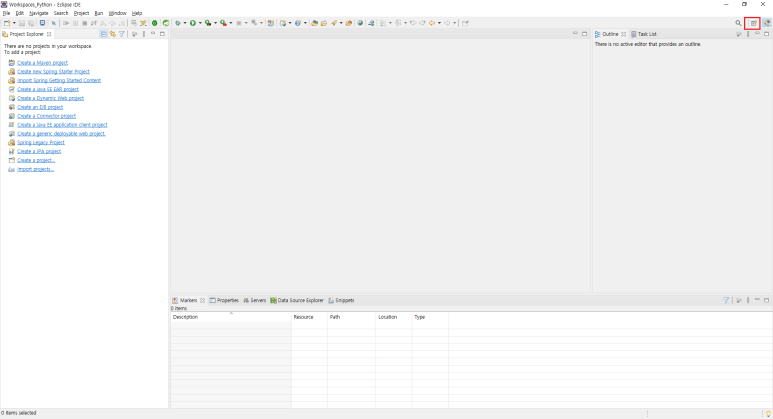Click the globe Open Web Browser icon
Viewport: 773px width, 419px height.
pos(360,23)
